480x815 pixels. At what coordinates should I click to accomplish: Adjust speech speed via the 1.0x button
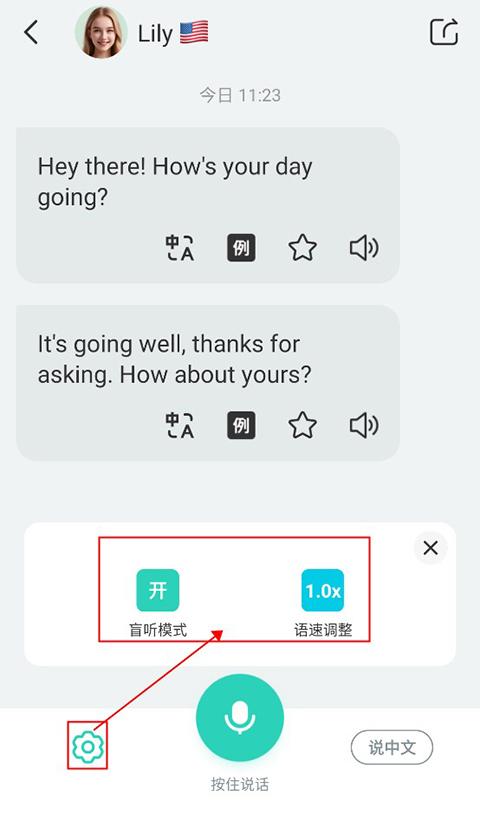(323, 590)
